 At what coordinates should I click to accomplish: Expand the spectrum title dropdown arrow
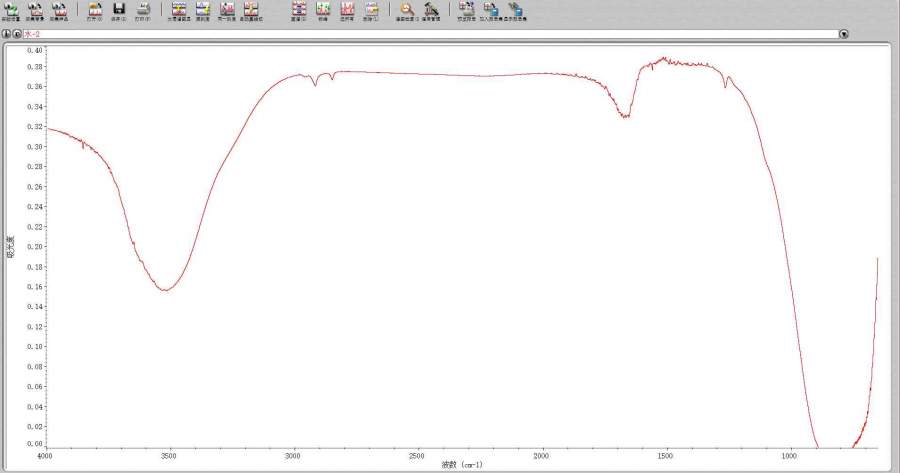(x=843, y=34)
